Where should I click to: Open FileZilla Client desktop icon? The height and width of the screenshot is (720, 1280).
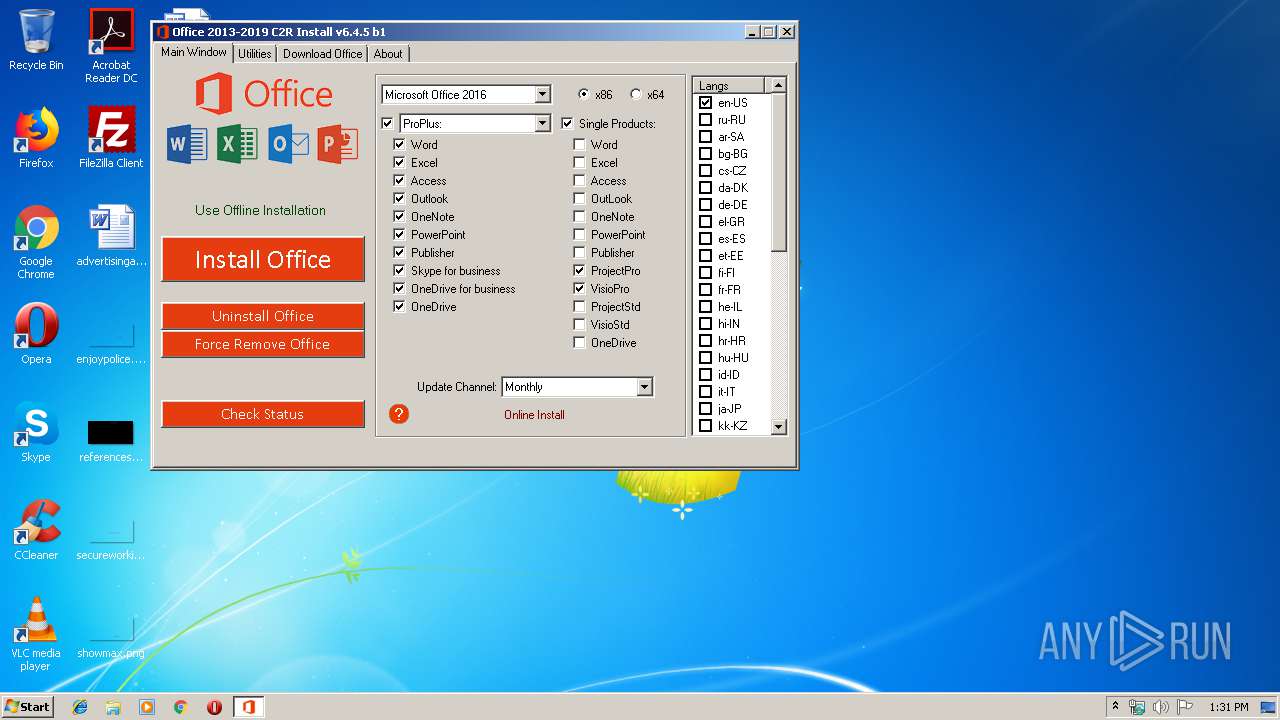click(111, 138)
